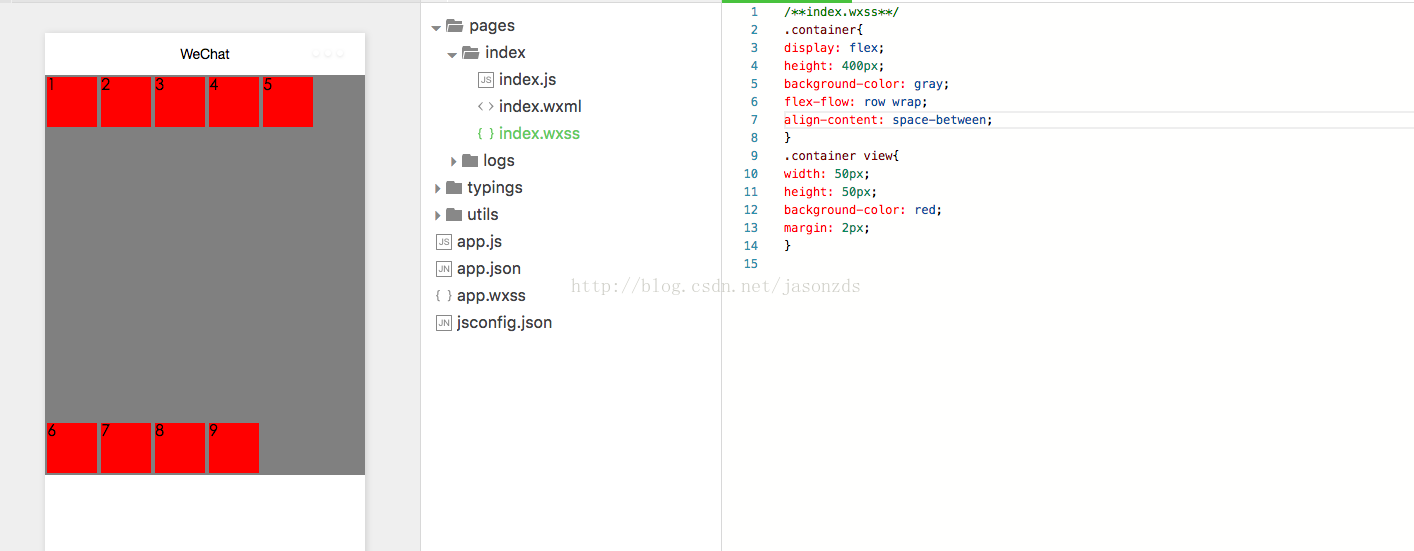Screen dimensions: 1414x551
Task: Click red box 5 in simulator
Action: [288, 102]
